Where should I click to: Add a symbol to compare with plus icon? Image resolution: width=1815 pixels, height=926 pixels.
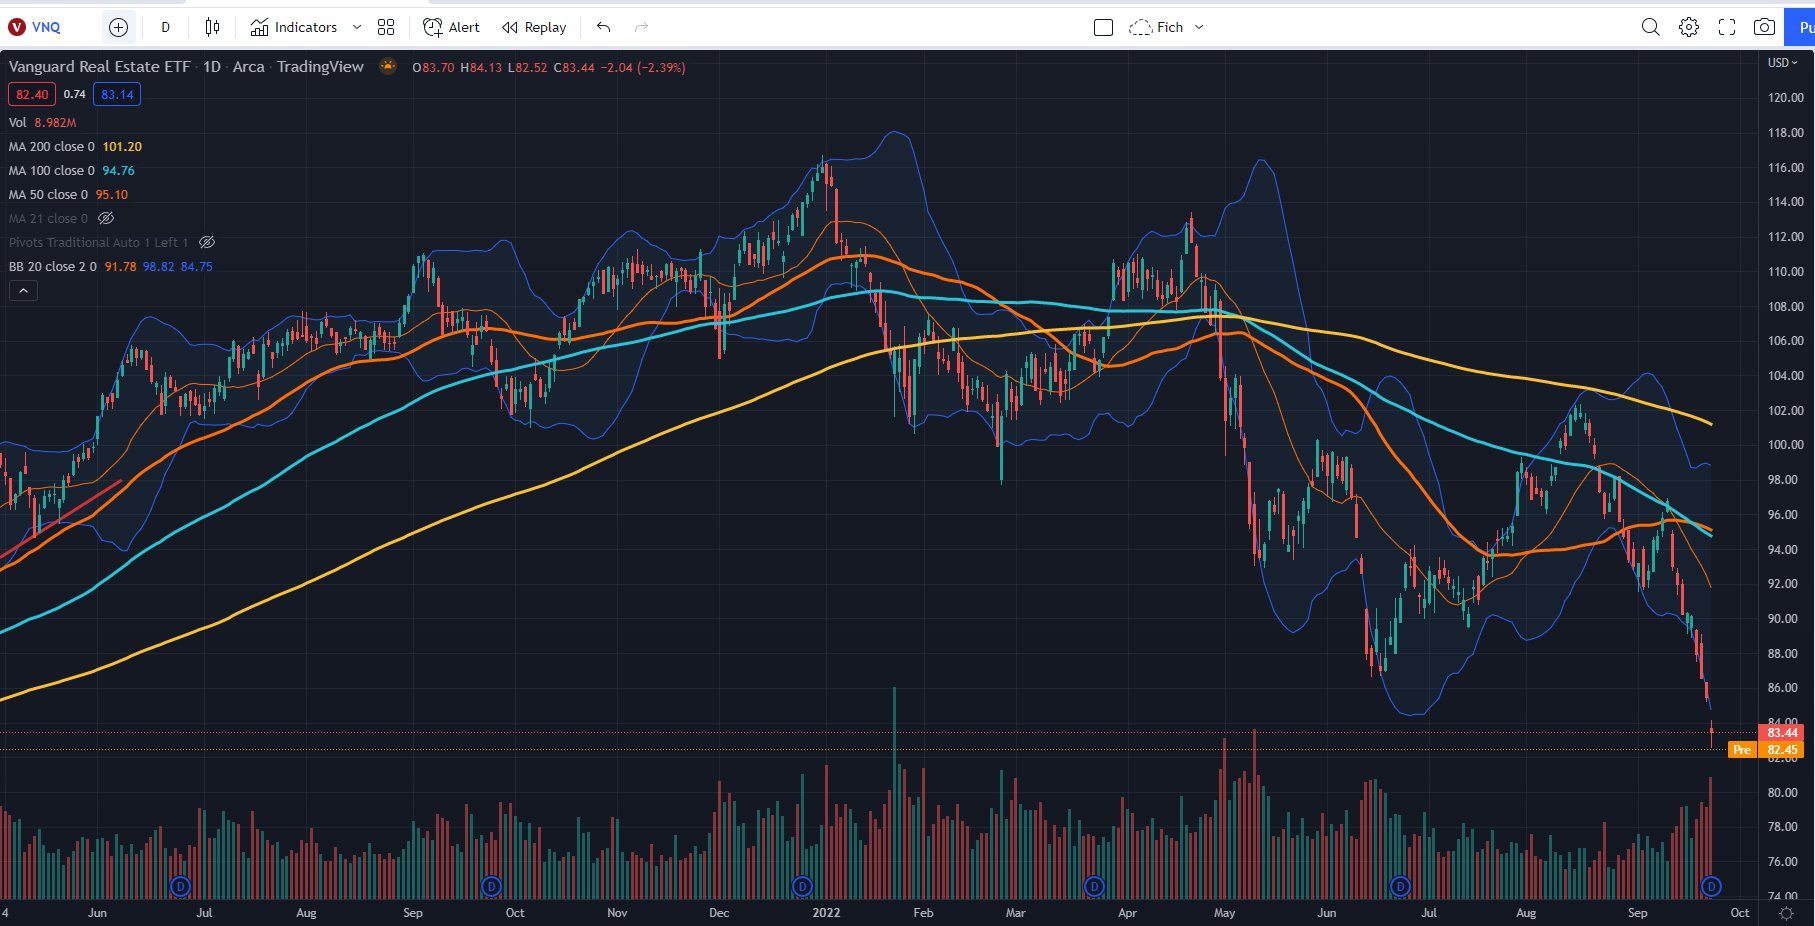coord(118,27)
